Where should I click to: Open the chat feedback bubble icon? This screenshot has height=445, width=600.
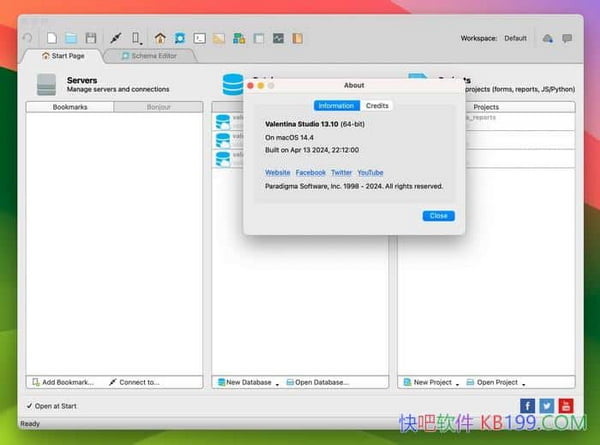point(567,38)
